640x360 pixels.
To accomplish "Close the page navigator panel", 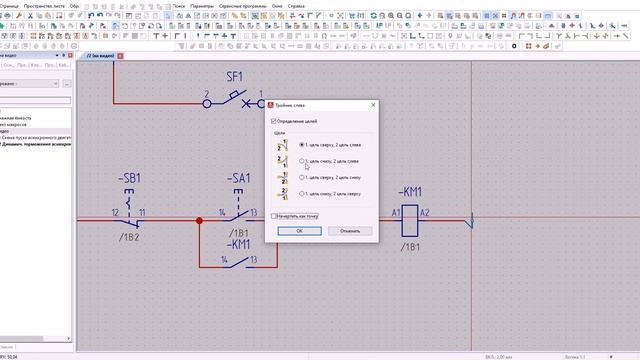I will click(70, 55).
